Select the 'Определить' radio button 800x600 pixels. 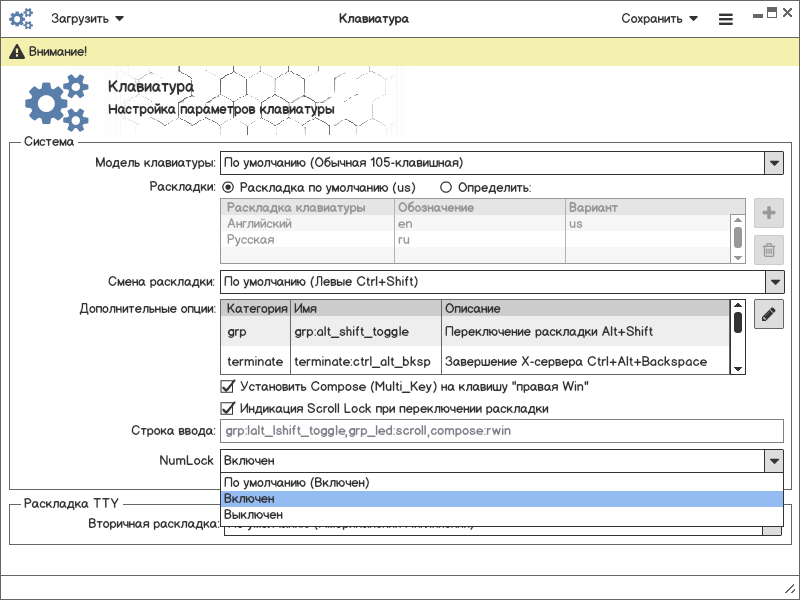point(446,187)
